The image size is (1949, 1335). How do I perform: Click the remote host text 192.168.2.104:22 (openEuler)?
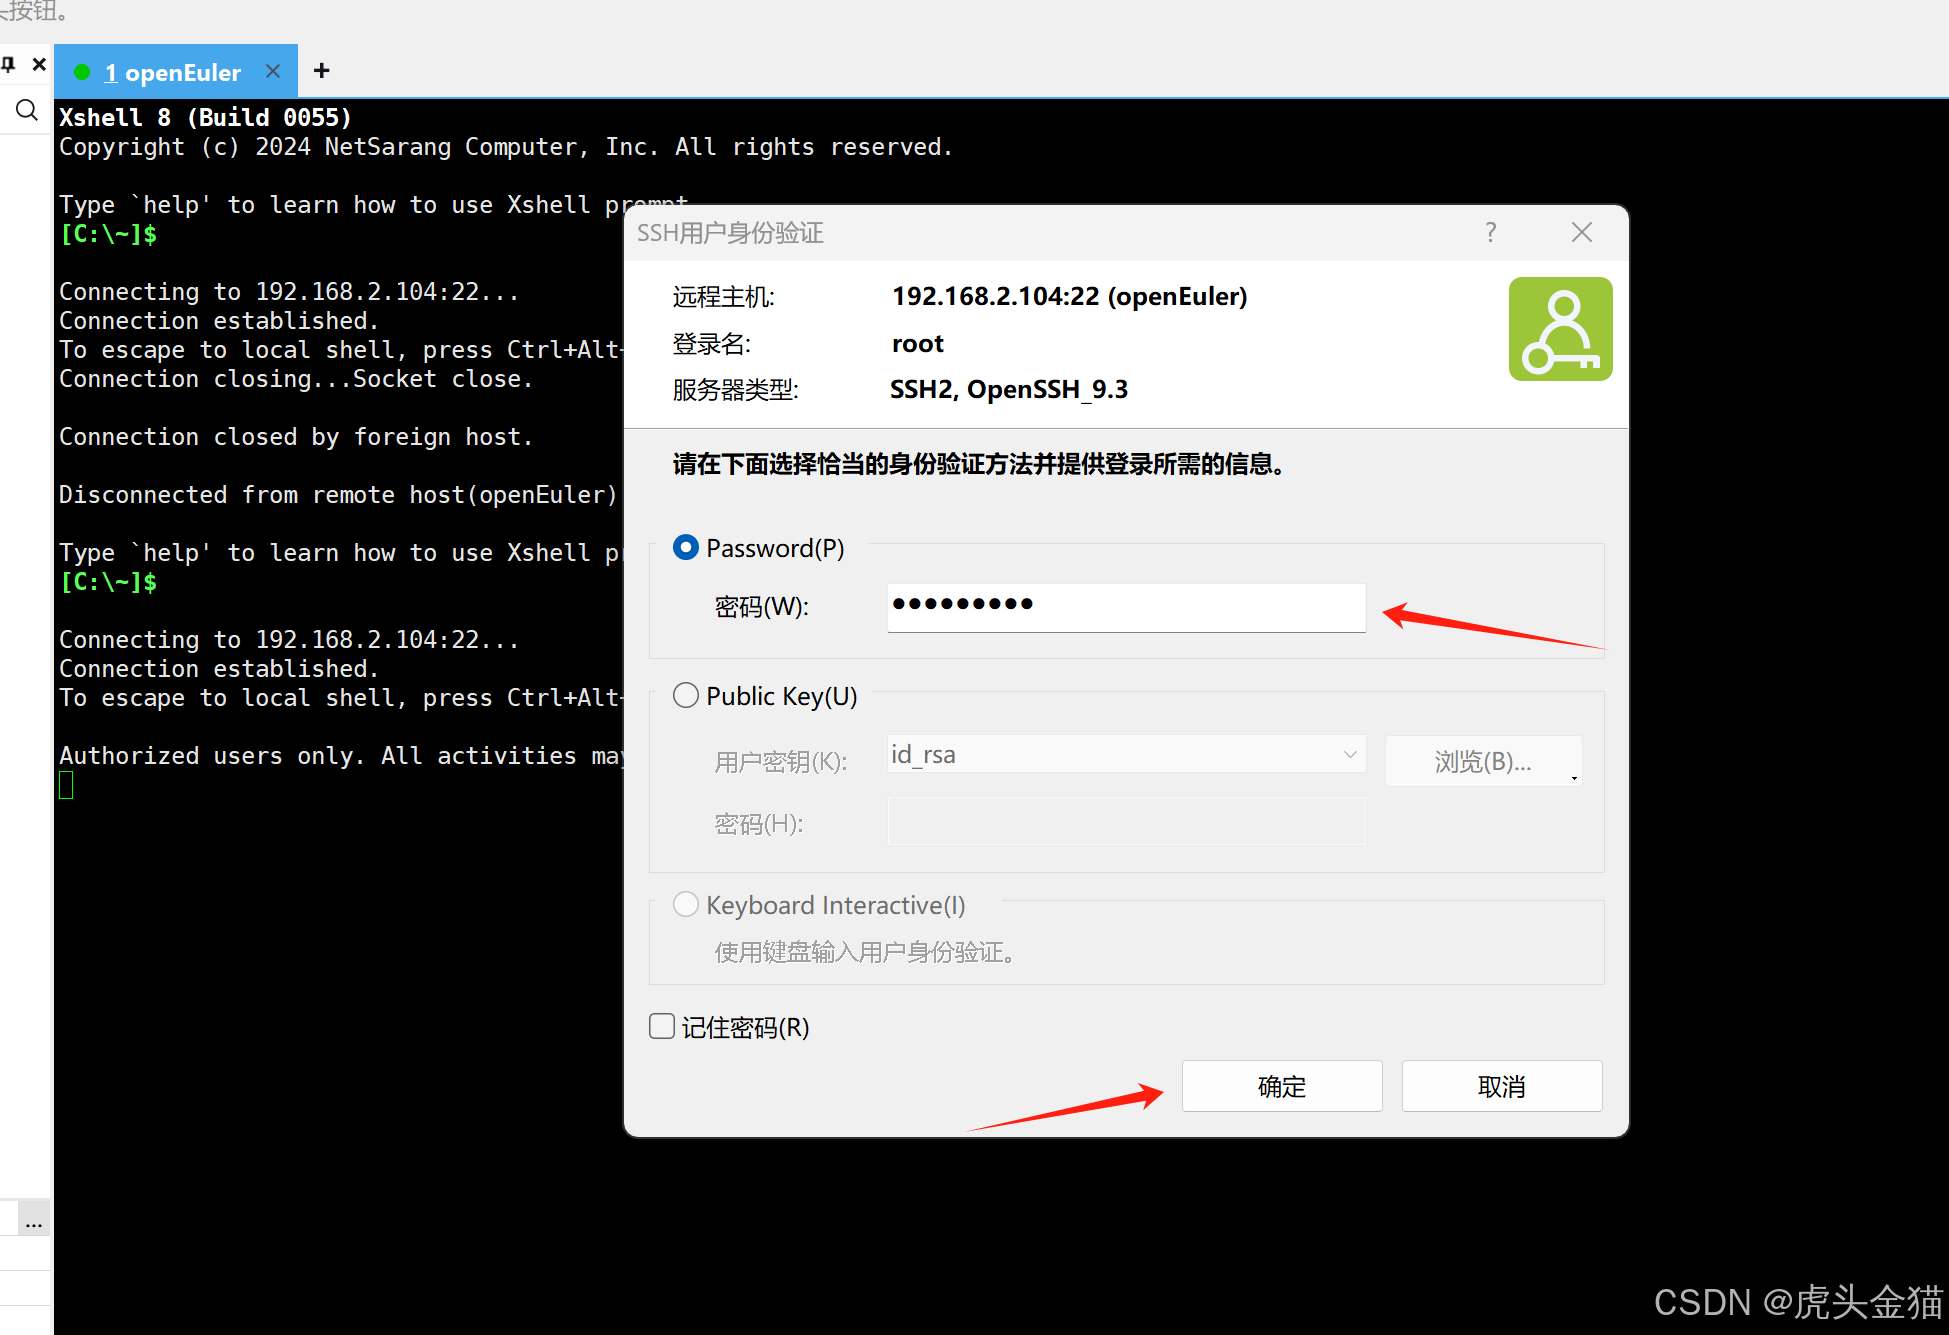point(1070,296)
